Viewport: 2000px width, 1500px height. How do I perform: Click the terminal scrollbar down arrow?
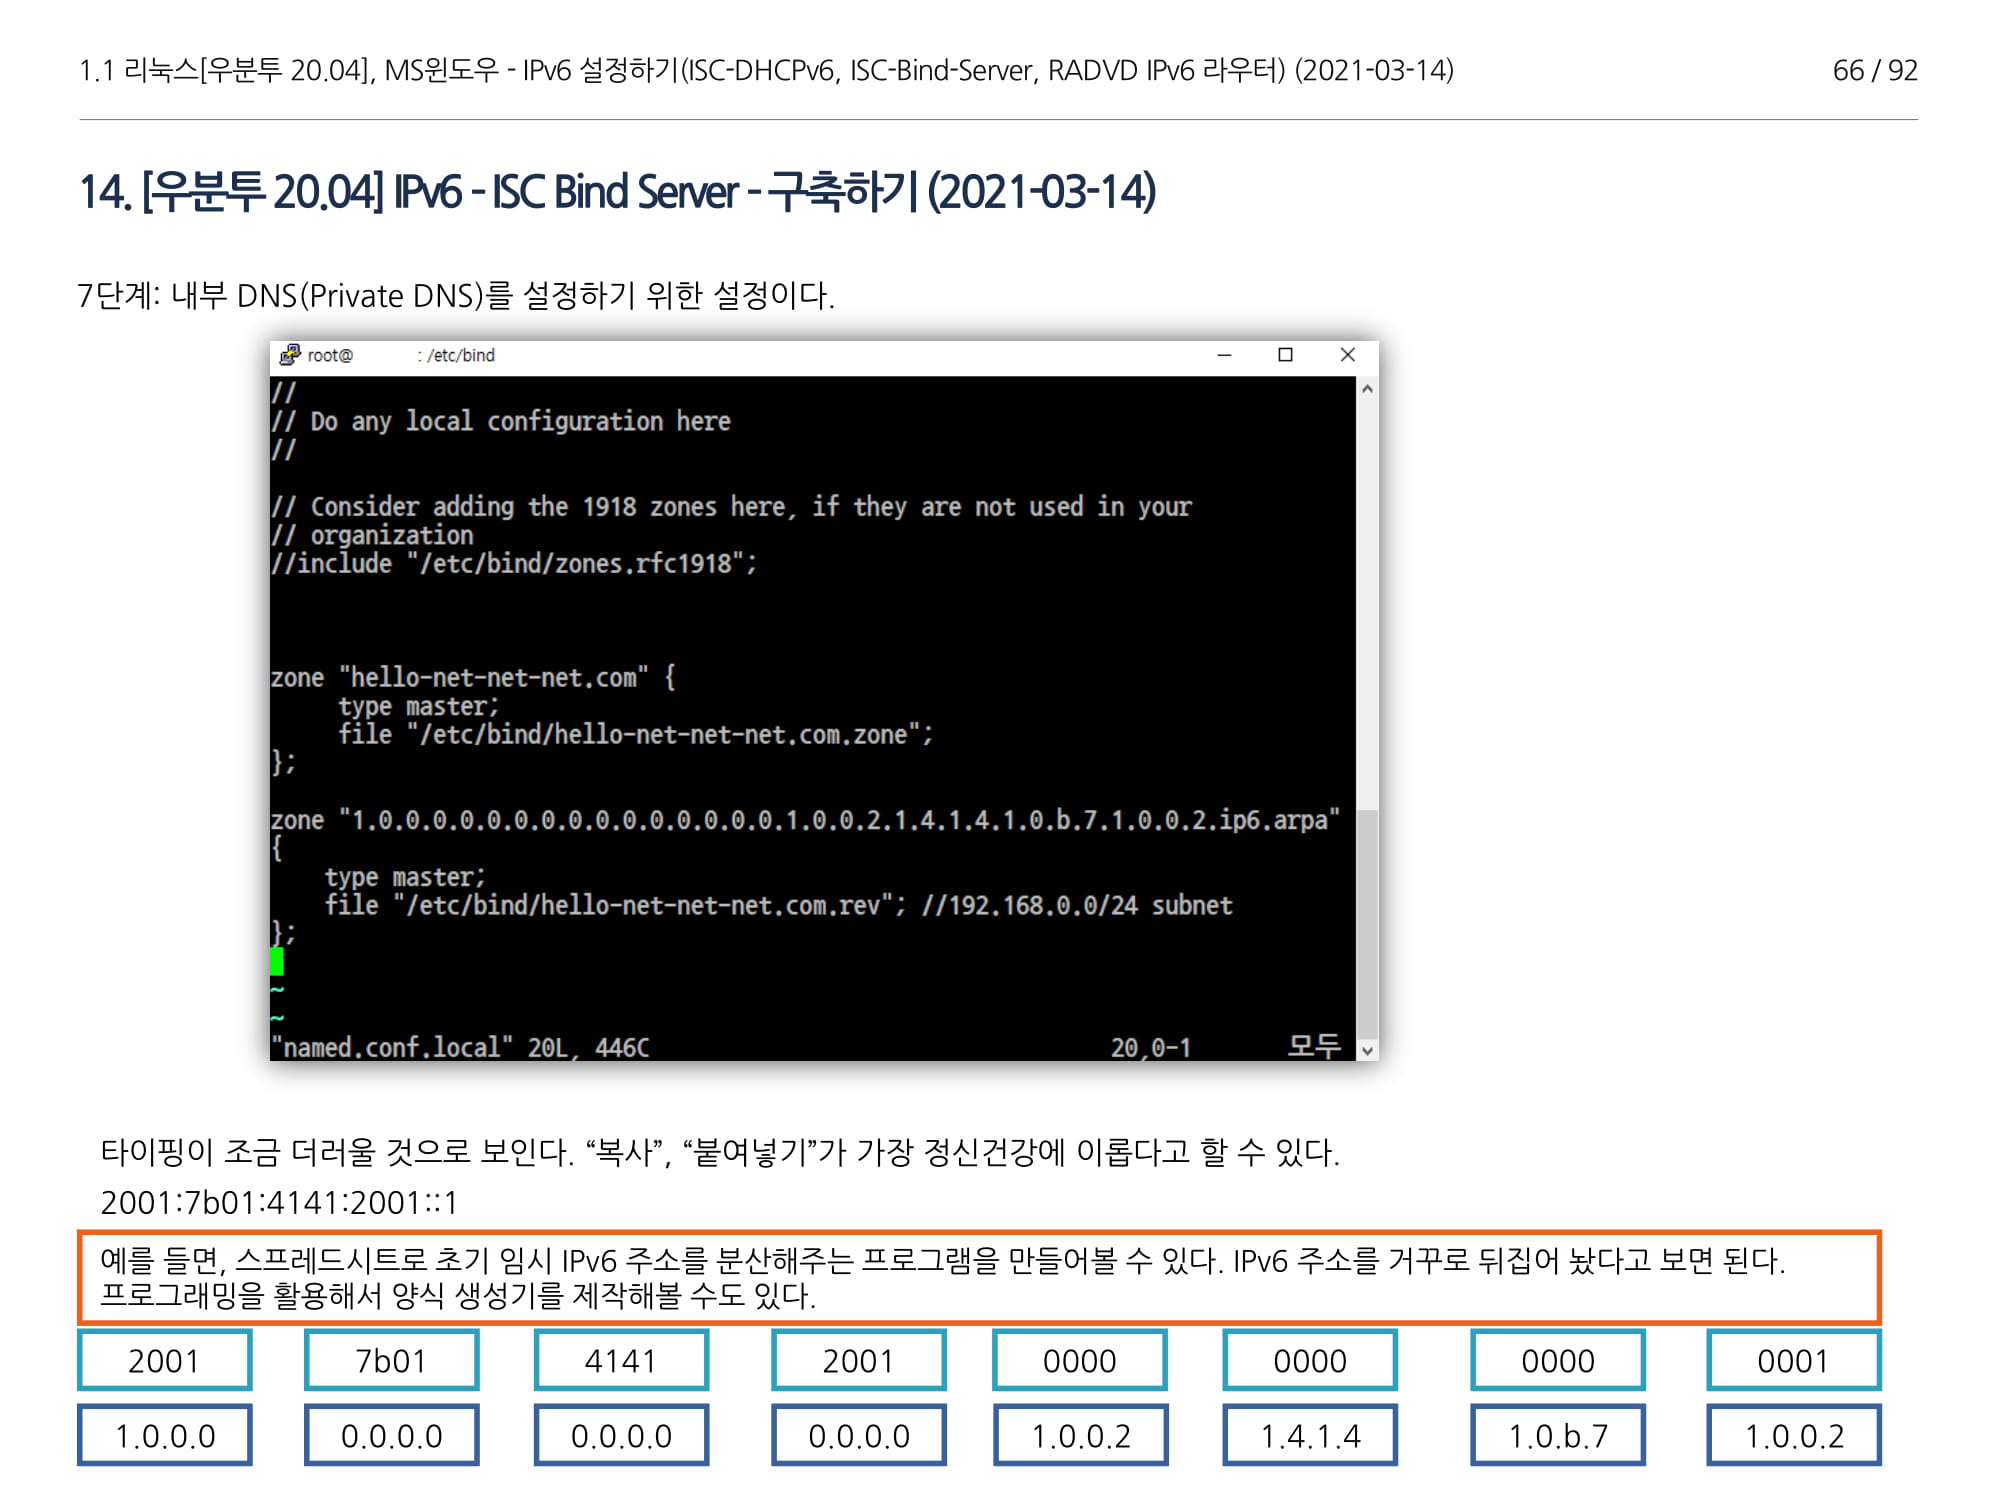(x=1367, y=1050)
